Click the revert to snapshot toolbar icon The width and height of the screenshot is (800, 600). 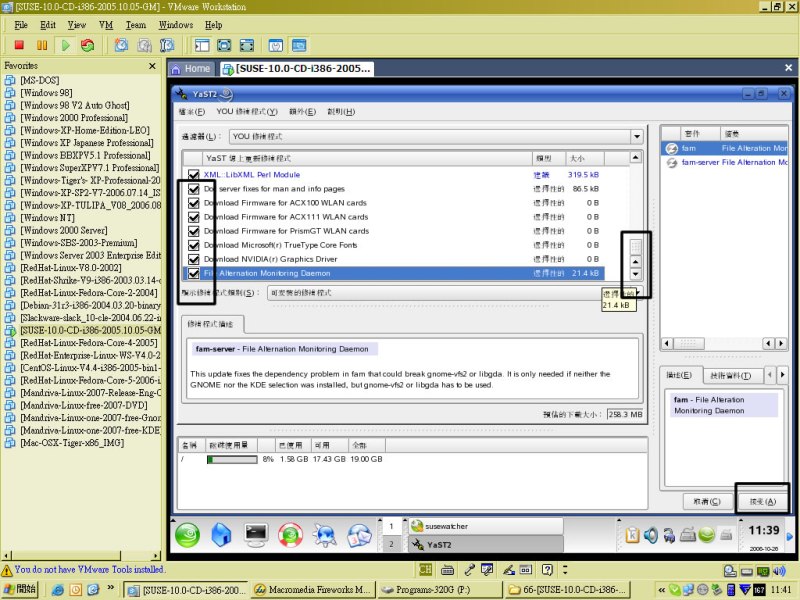point(144,45)
